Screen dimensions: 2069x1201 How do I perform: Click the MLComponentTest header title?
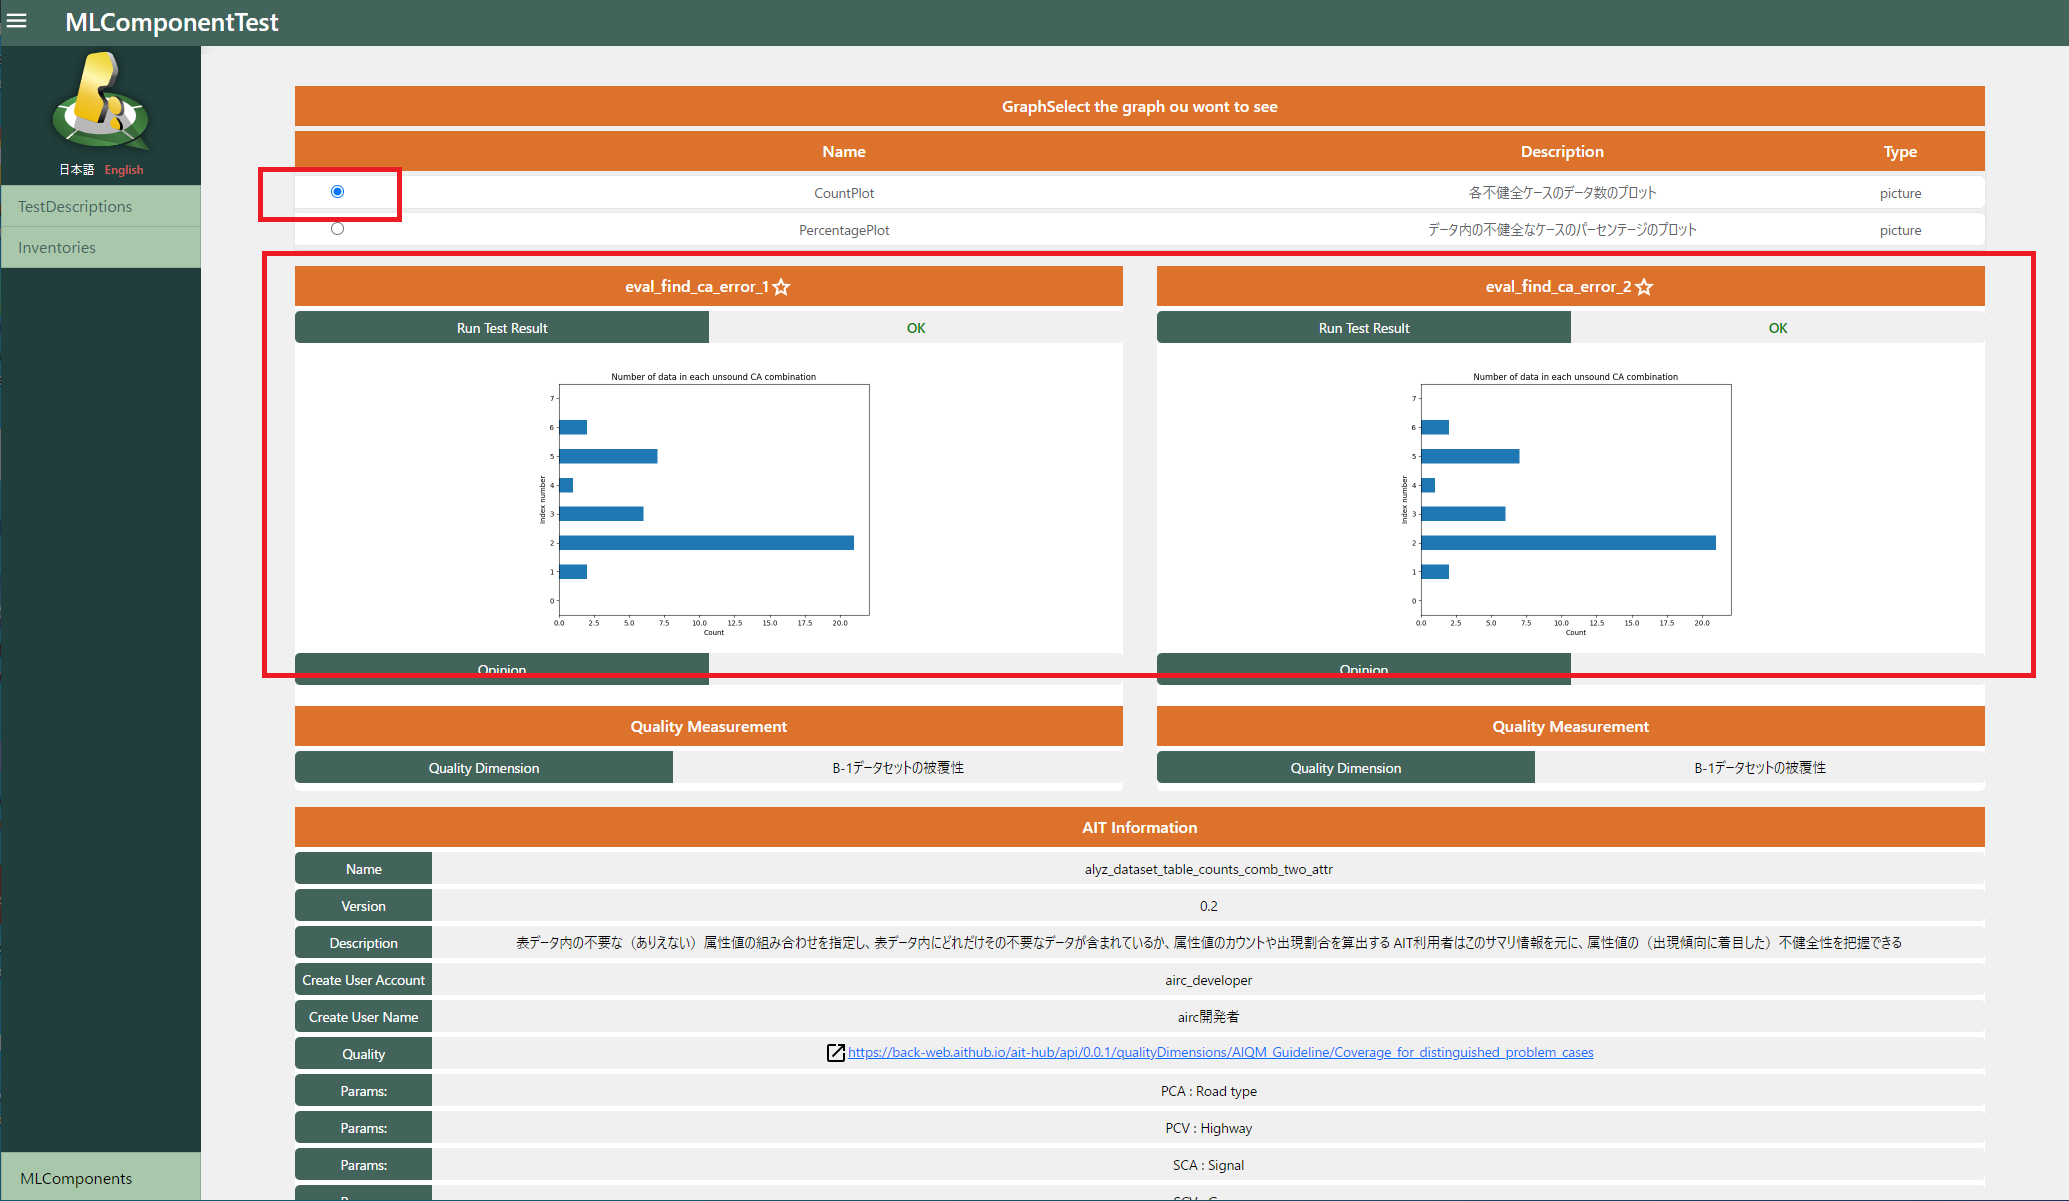click(171, 22)
